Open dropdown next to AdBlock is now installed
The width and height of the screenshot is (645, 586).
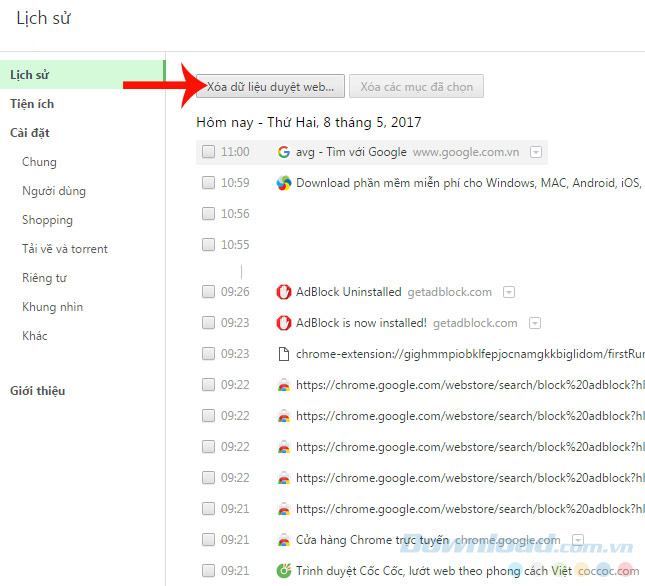[x=535, y=323]
